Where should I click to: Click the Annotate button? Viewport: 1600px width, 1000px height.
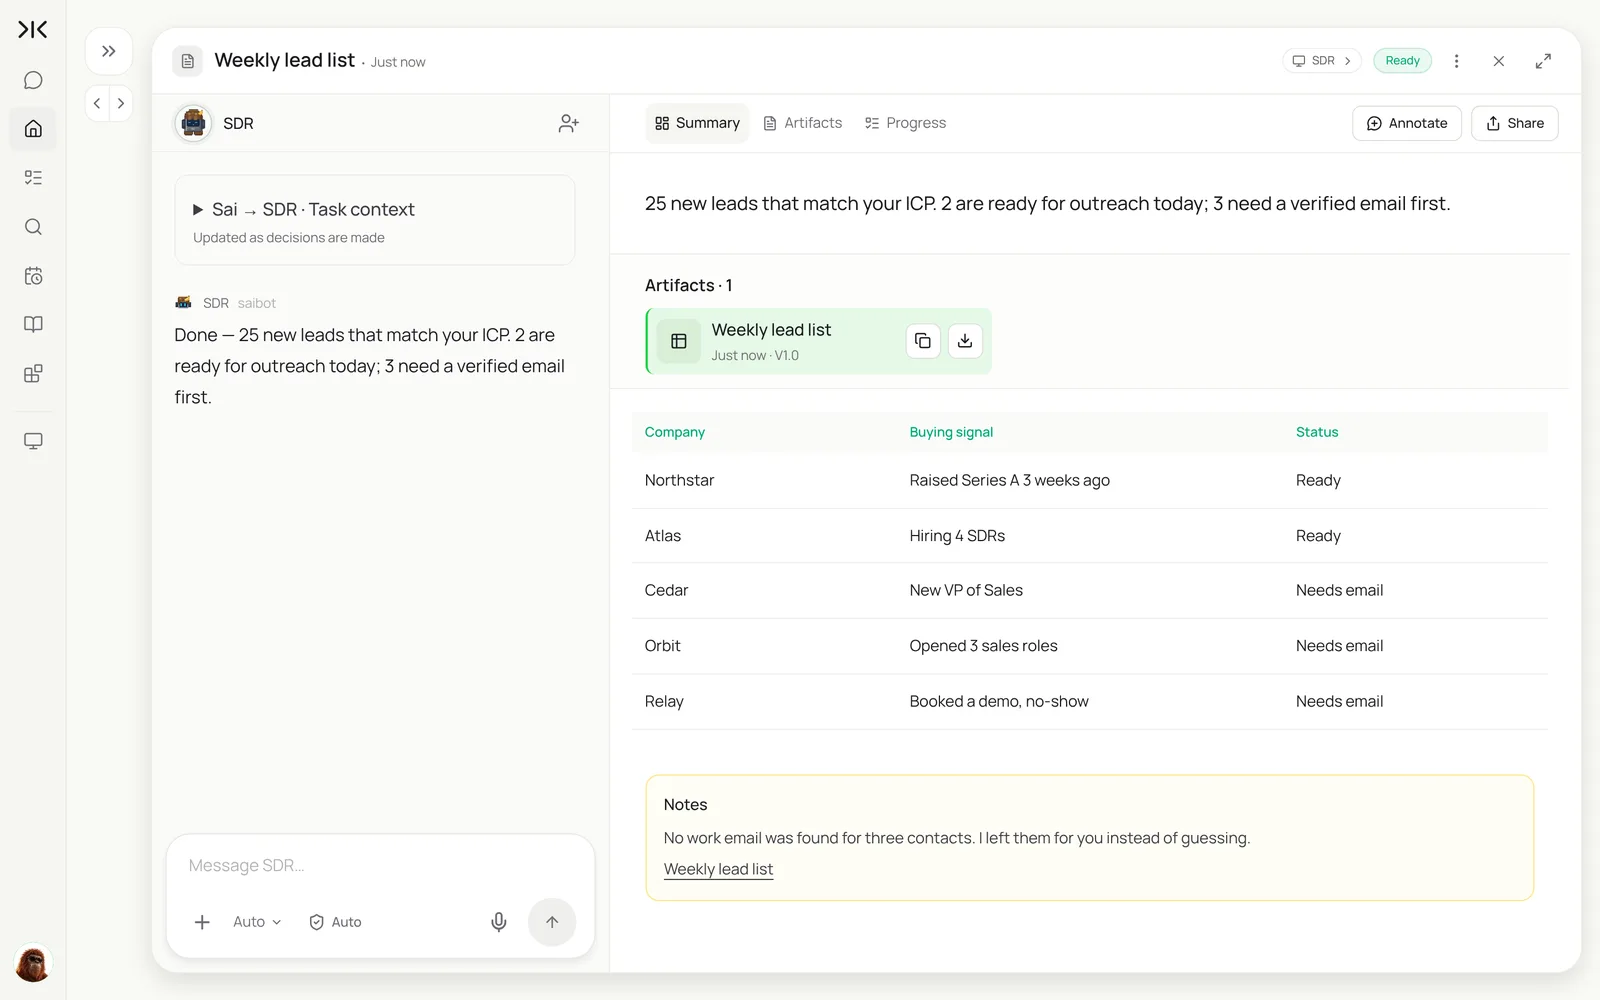tap(1407, 123)
